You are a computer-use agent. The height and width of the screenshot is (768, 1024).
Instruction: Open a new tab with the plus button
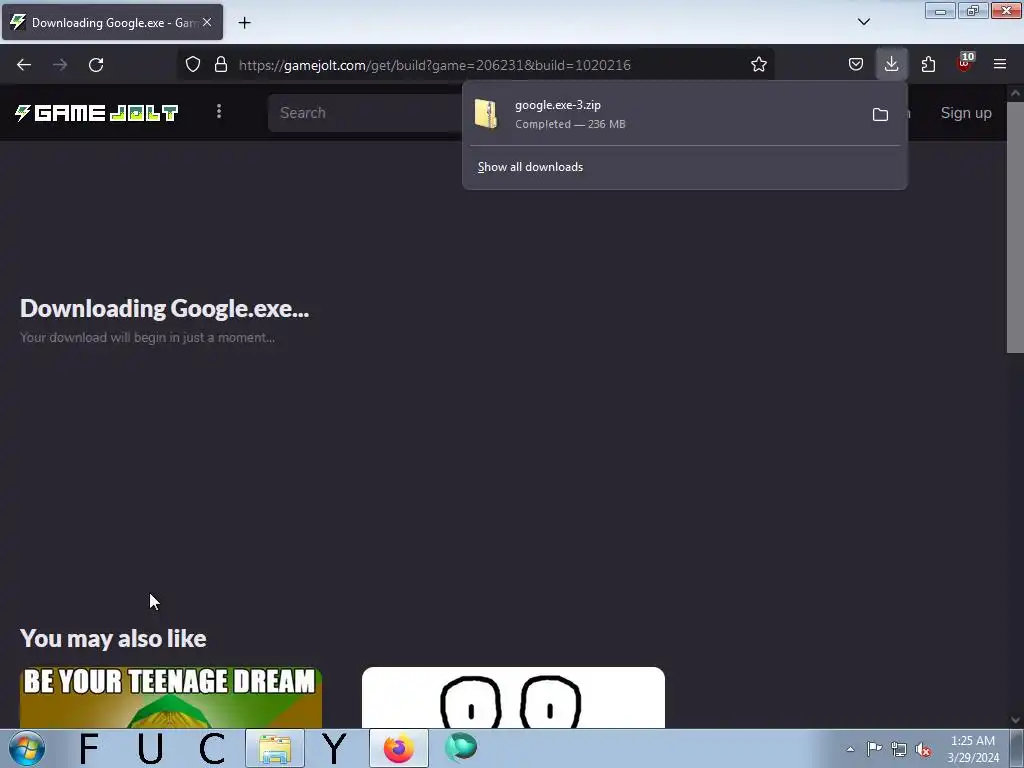coord(244,23)
